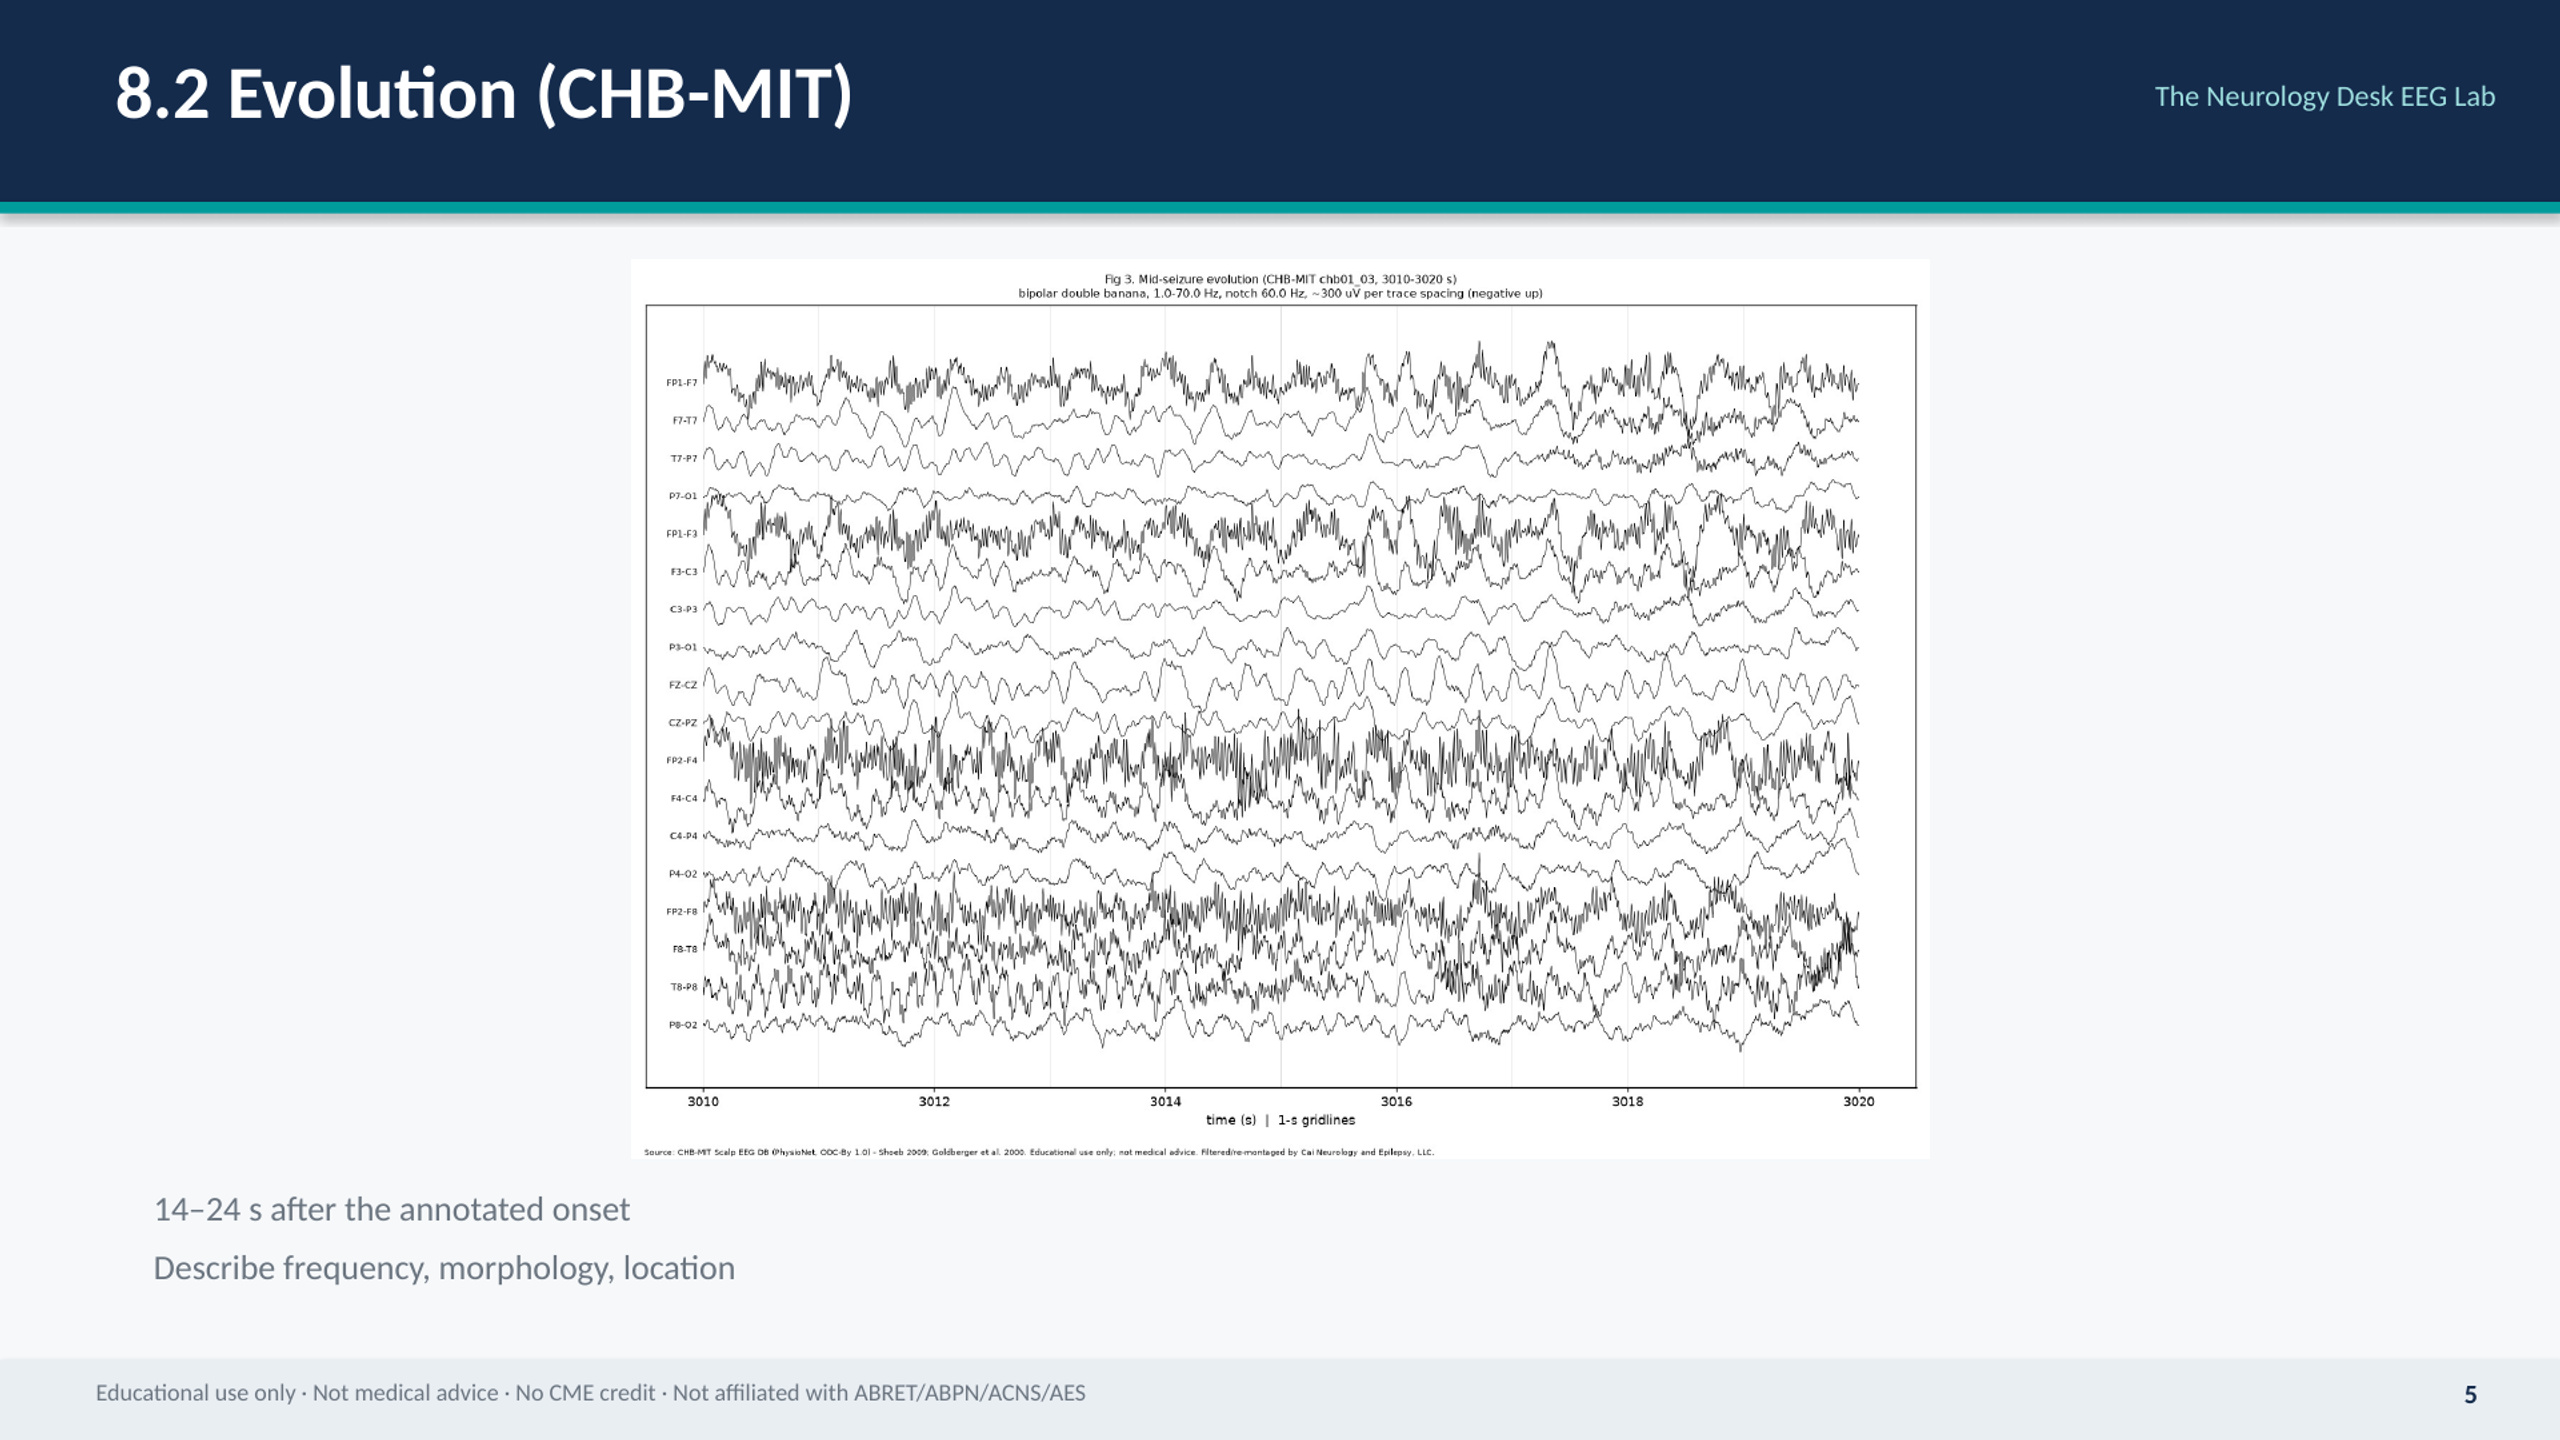This screenshot has height=1440, width=2560.
Task: Click the FP1-F3 channel label
Action: (x=682, y=534)
